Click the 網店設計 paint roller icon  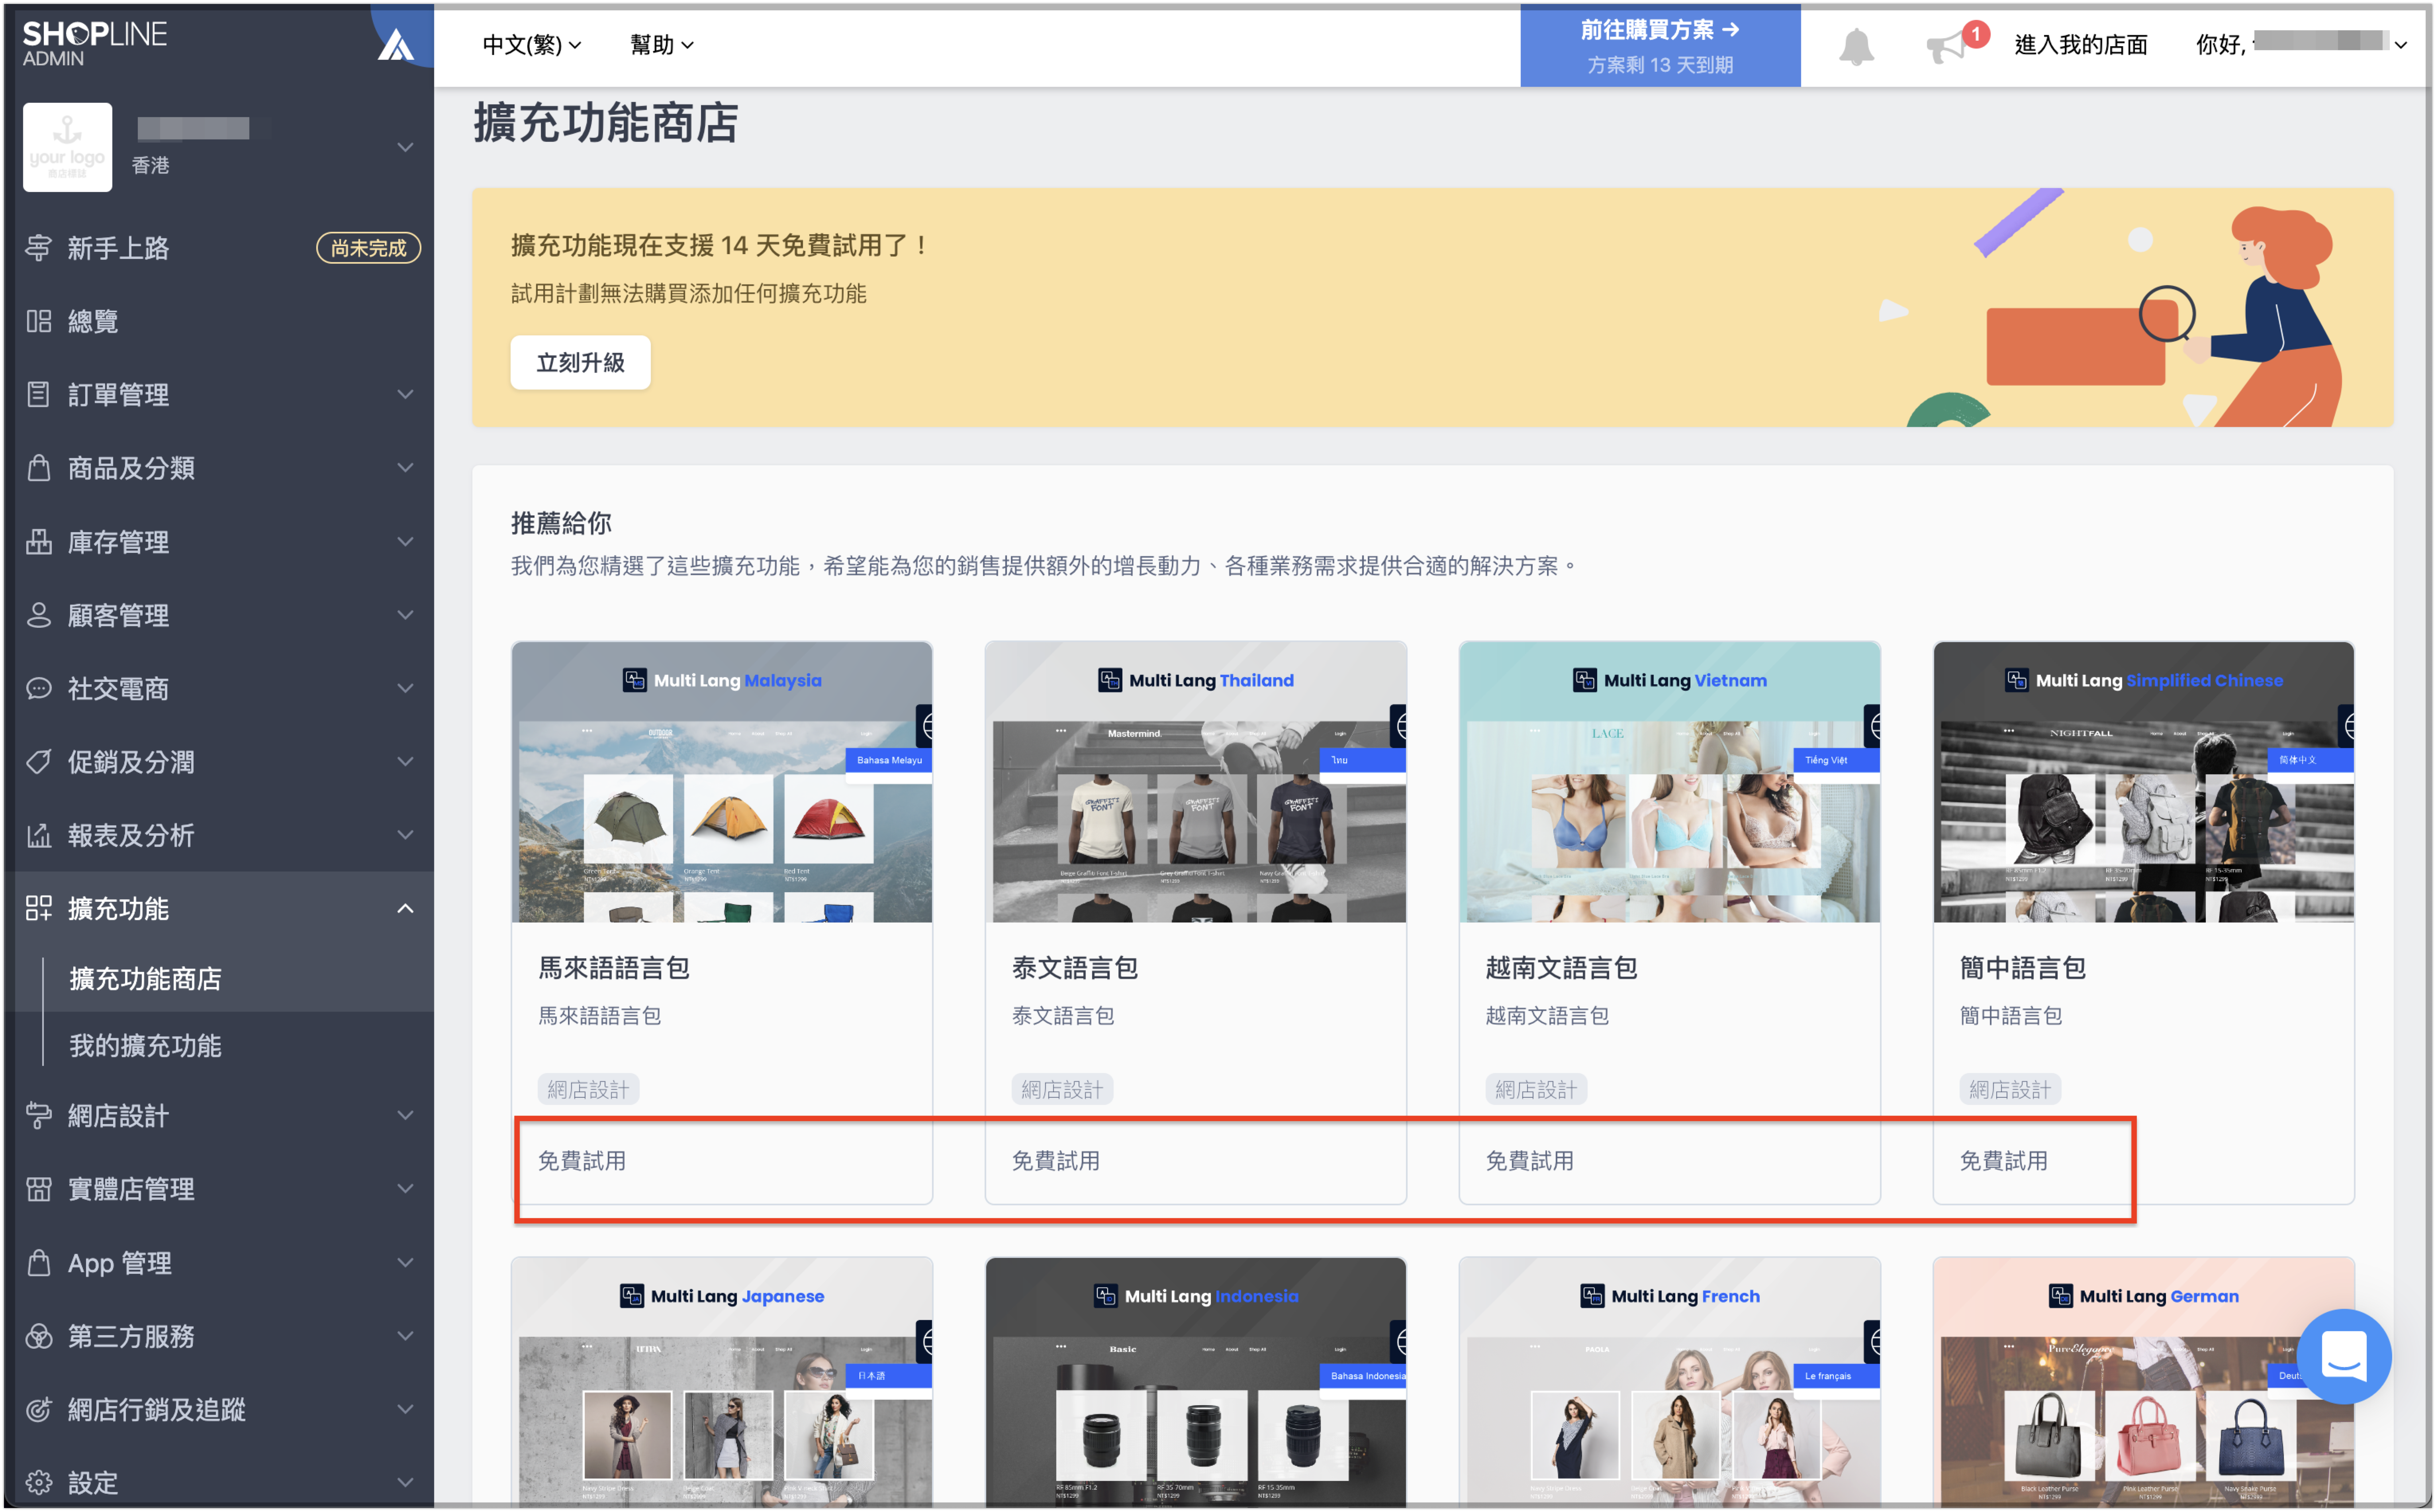pos(39,1115)
